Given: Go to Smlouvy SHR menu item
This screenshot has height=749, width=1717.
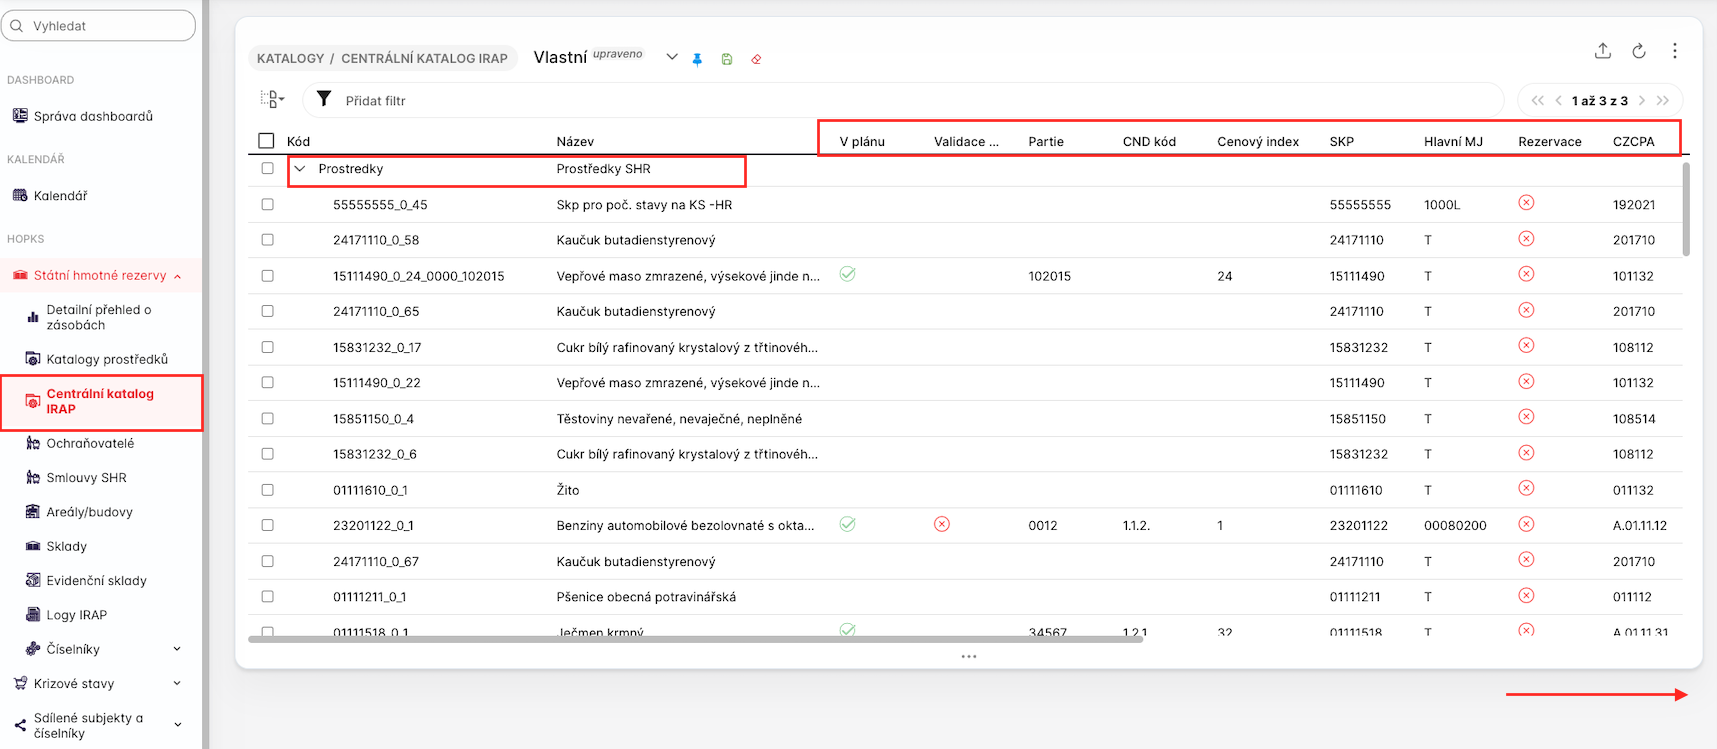Looking at the screenshot, I should pos(86,478).
